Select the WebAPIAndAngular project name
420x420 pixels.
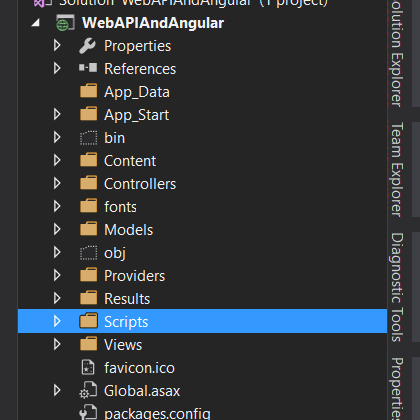153,23
